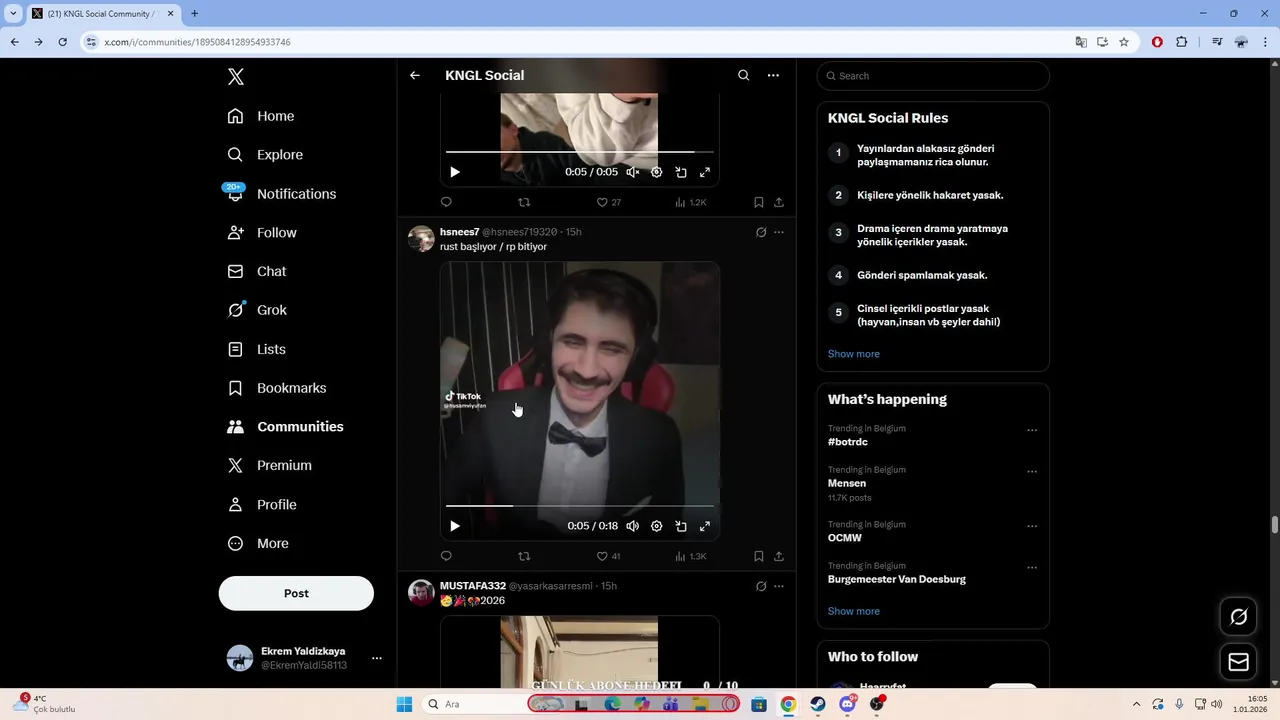Viewport: 1280px width, 720px height.
Task: View analytics for hsnees7 post (1.3K)
Action: pos(690,556)
